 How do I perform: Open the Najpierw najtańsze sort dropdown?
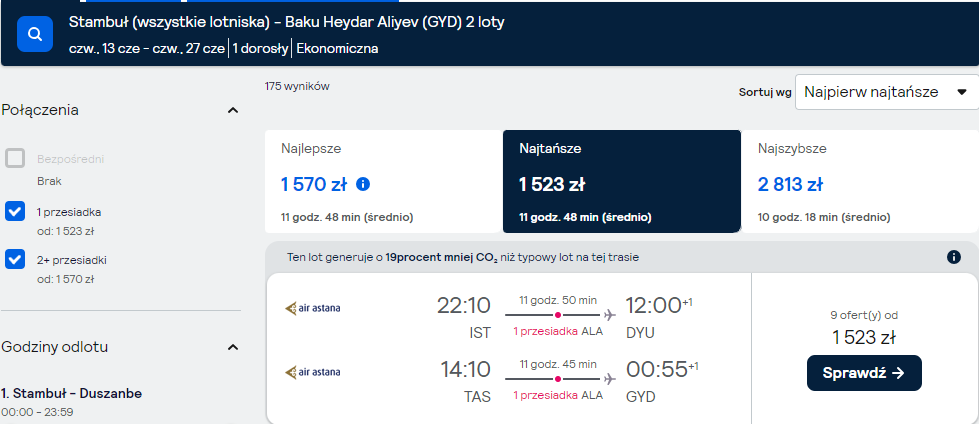(887, 92)
